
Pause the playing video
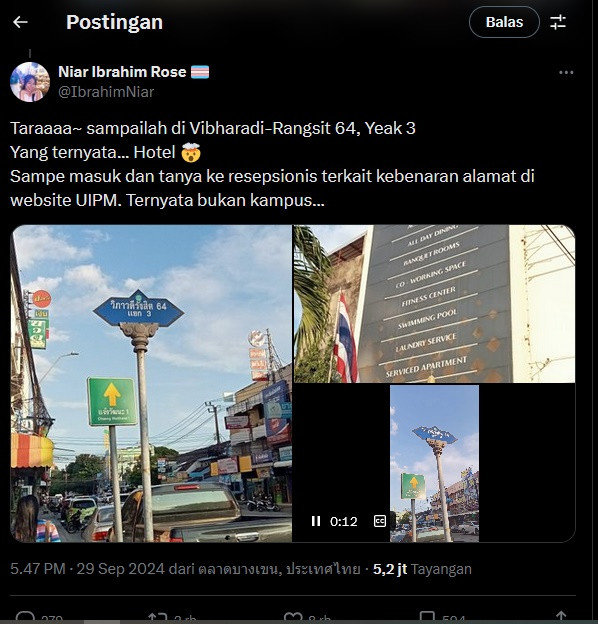[x=316, y=521]
